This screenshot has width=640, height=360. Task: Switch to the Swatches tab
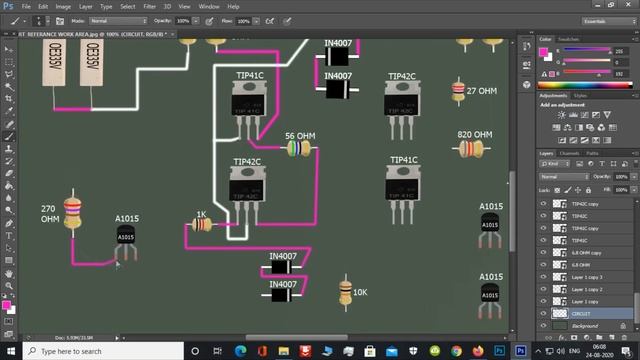point(569,39)
